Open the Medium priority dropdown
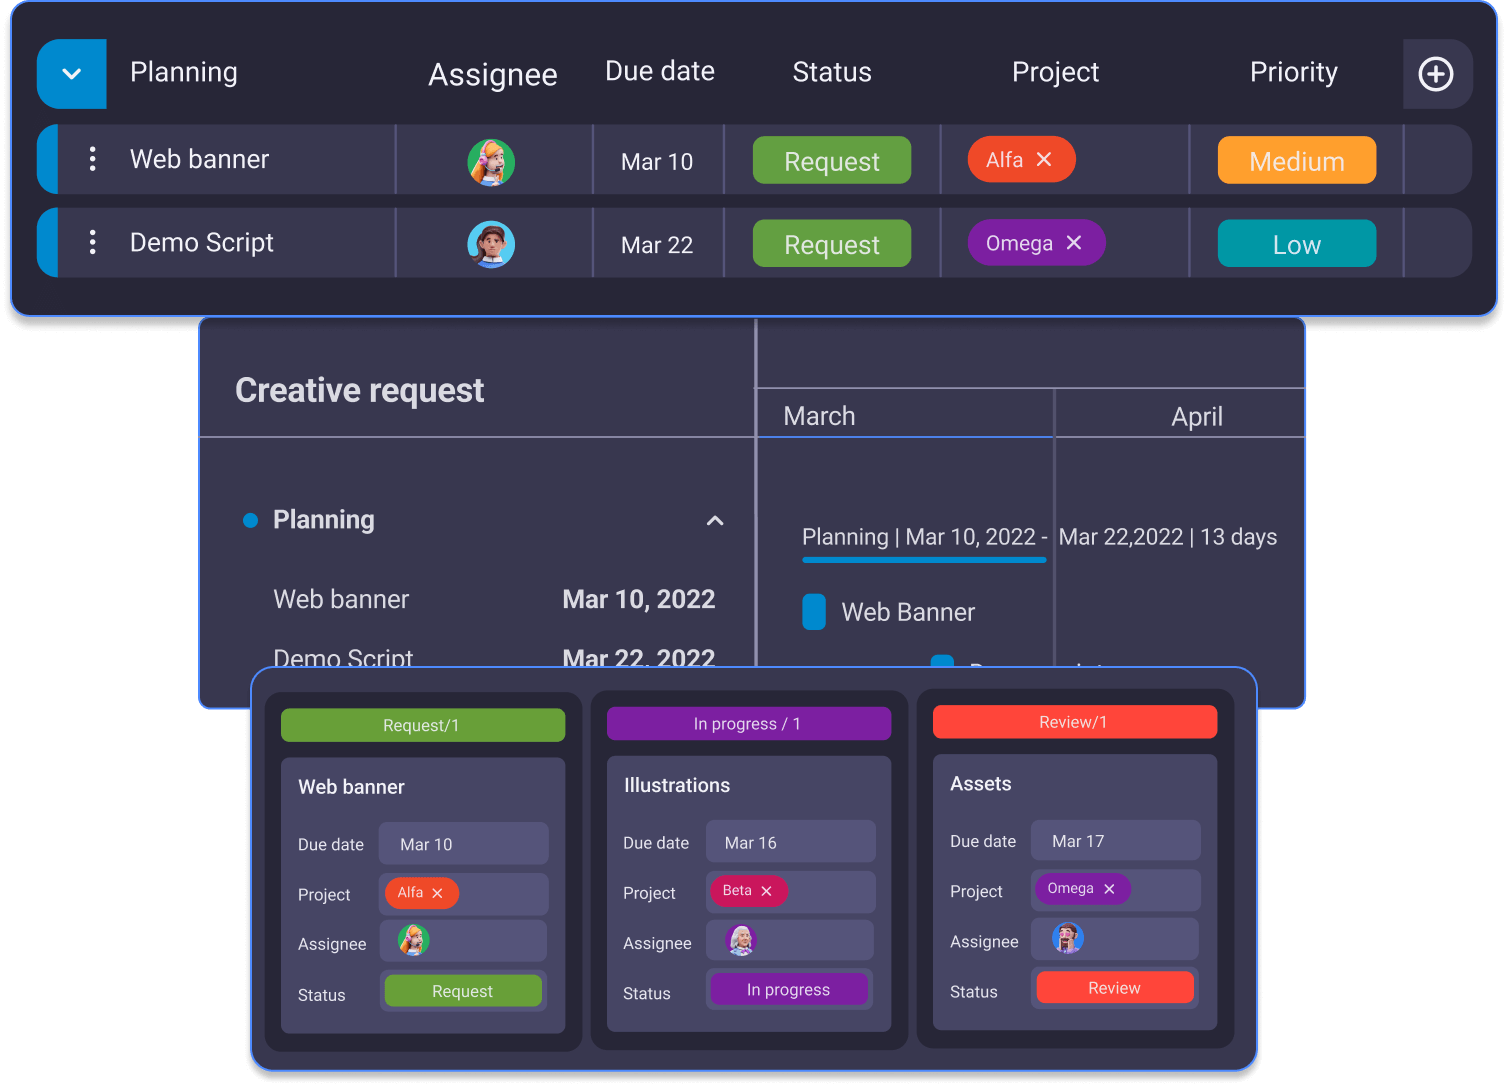Screen dimensions: 1506x1085 click(x=1296, y=161)
